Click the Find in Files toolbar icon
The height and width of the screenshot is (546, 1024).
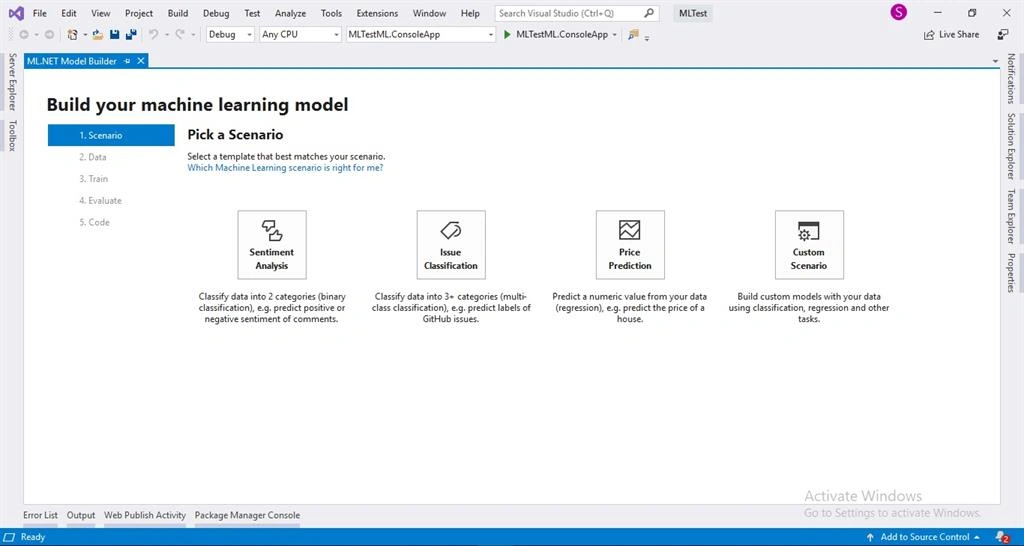[633, 35]
